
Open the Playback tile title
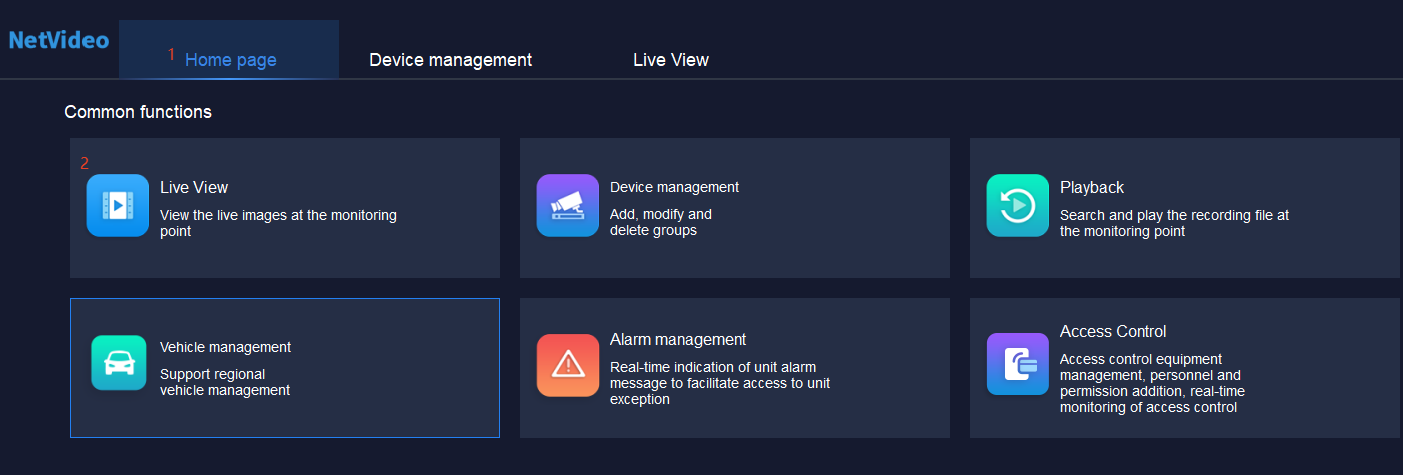point(1092,187)
